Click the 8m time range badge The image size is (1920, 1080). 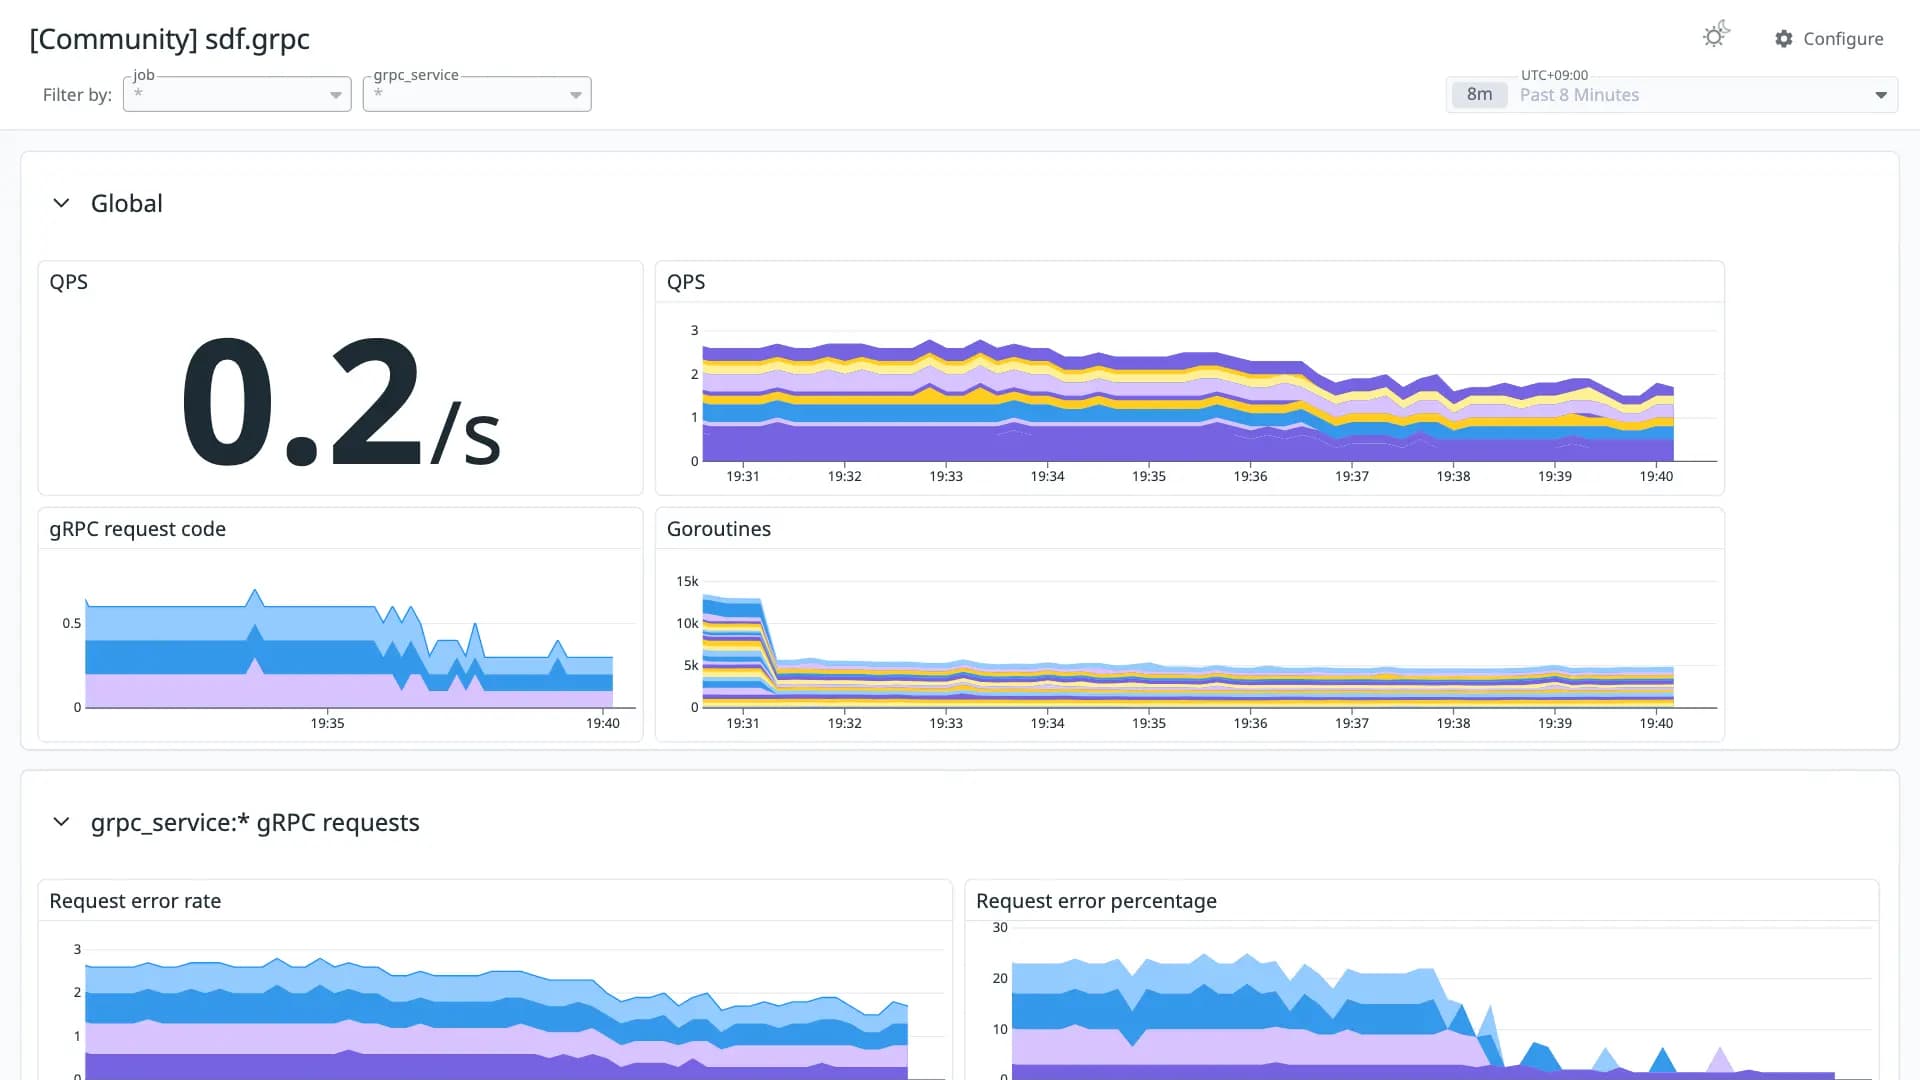[1479, 95]
